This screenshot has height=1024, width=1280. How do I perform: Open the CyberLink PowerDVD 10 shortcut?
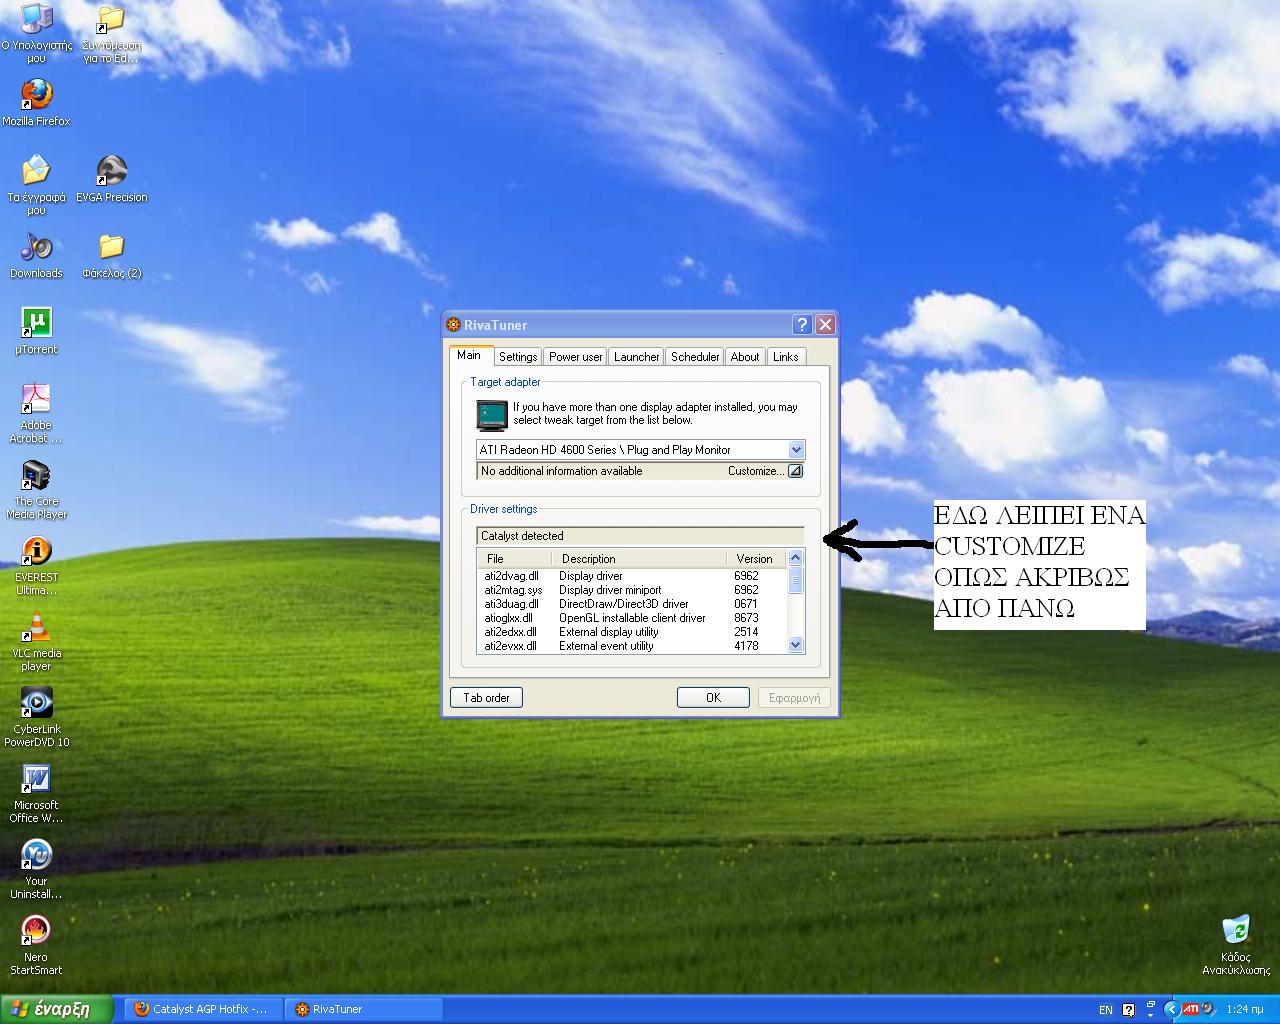point(36,717)
